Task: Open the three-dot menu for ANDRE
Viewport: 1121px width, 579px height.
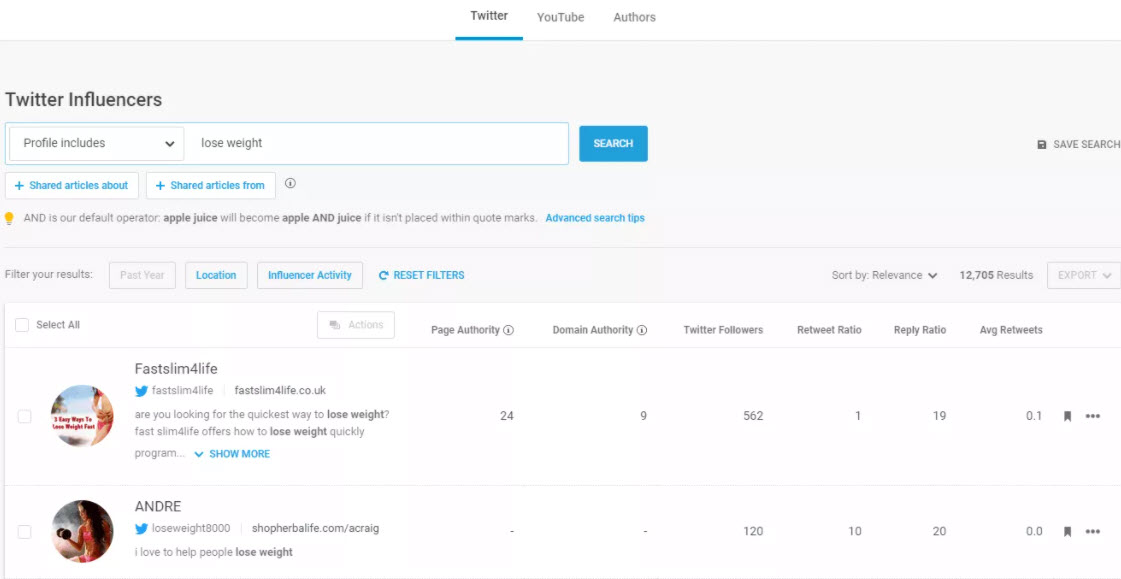Action: tap(1093, 532)
